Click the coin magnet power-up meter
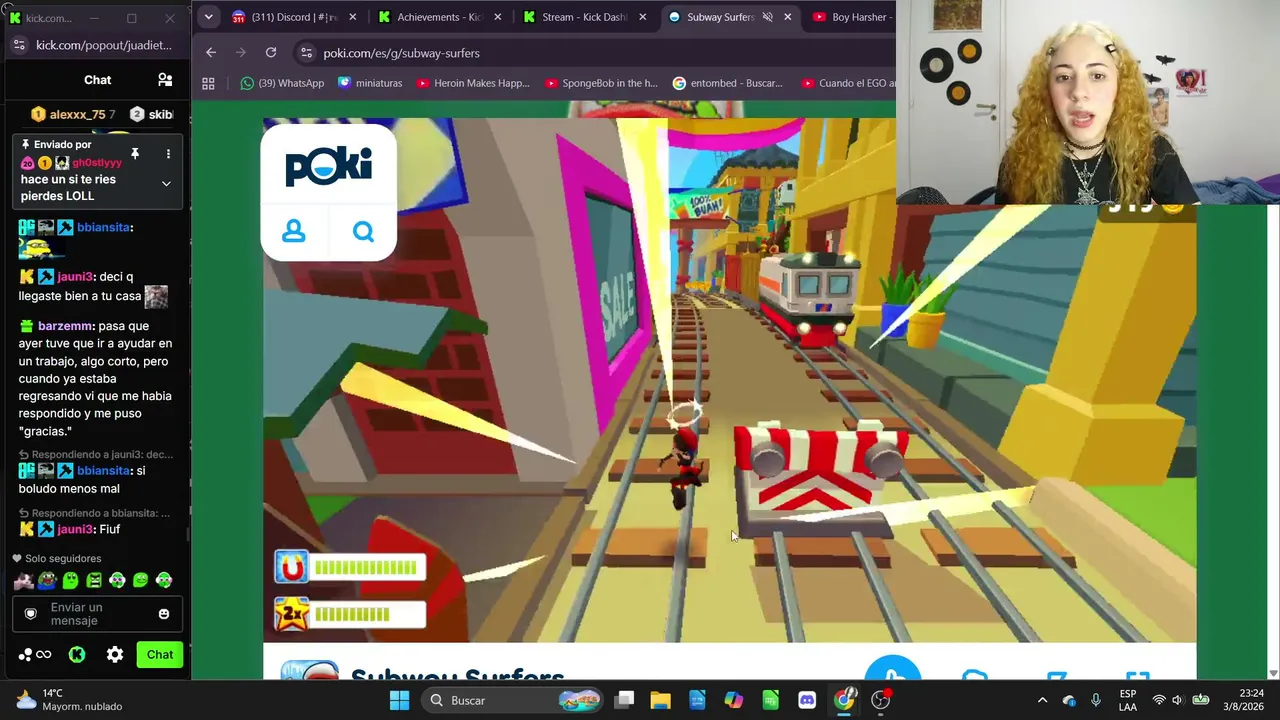The image size is (1280, 720). (350, 567)
